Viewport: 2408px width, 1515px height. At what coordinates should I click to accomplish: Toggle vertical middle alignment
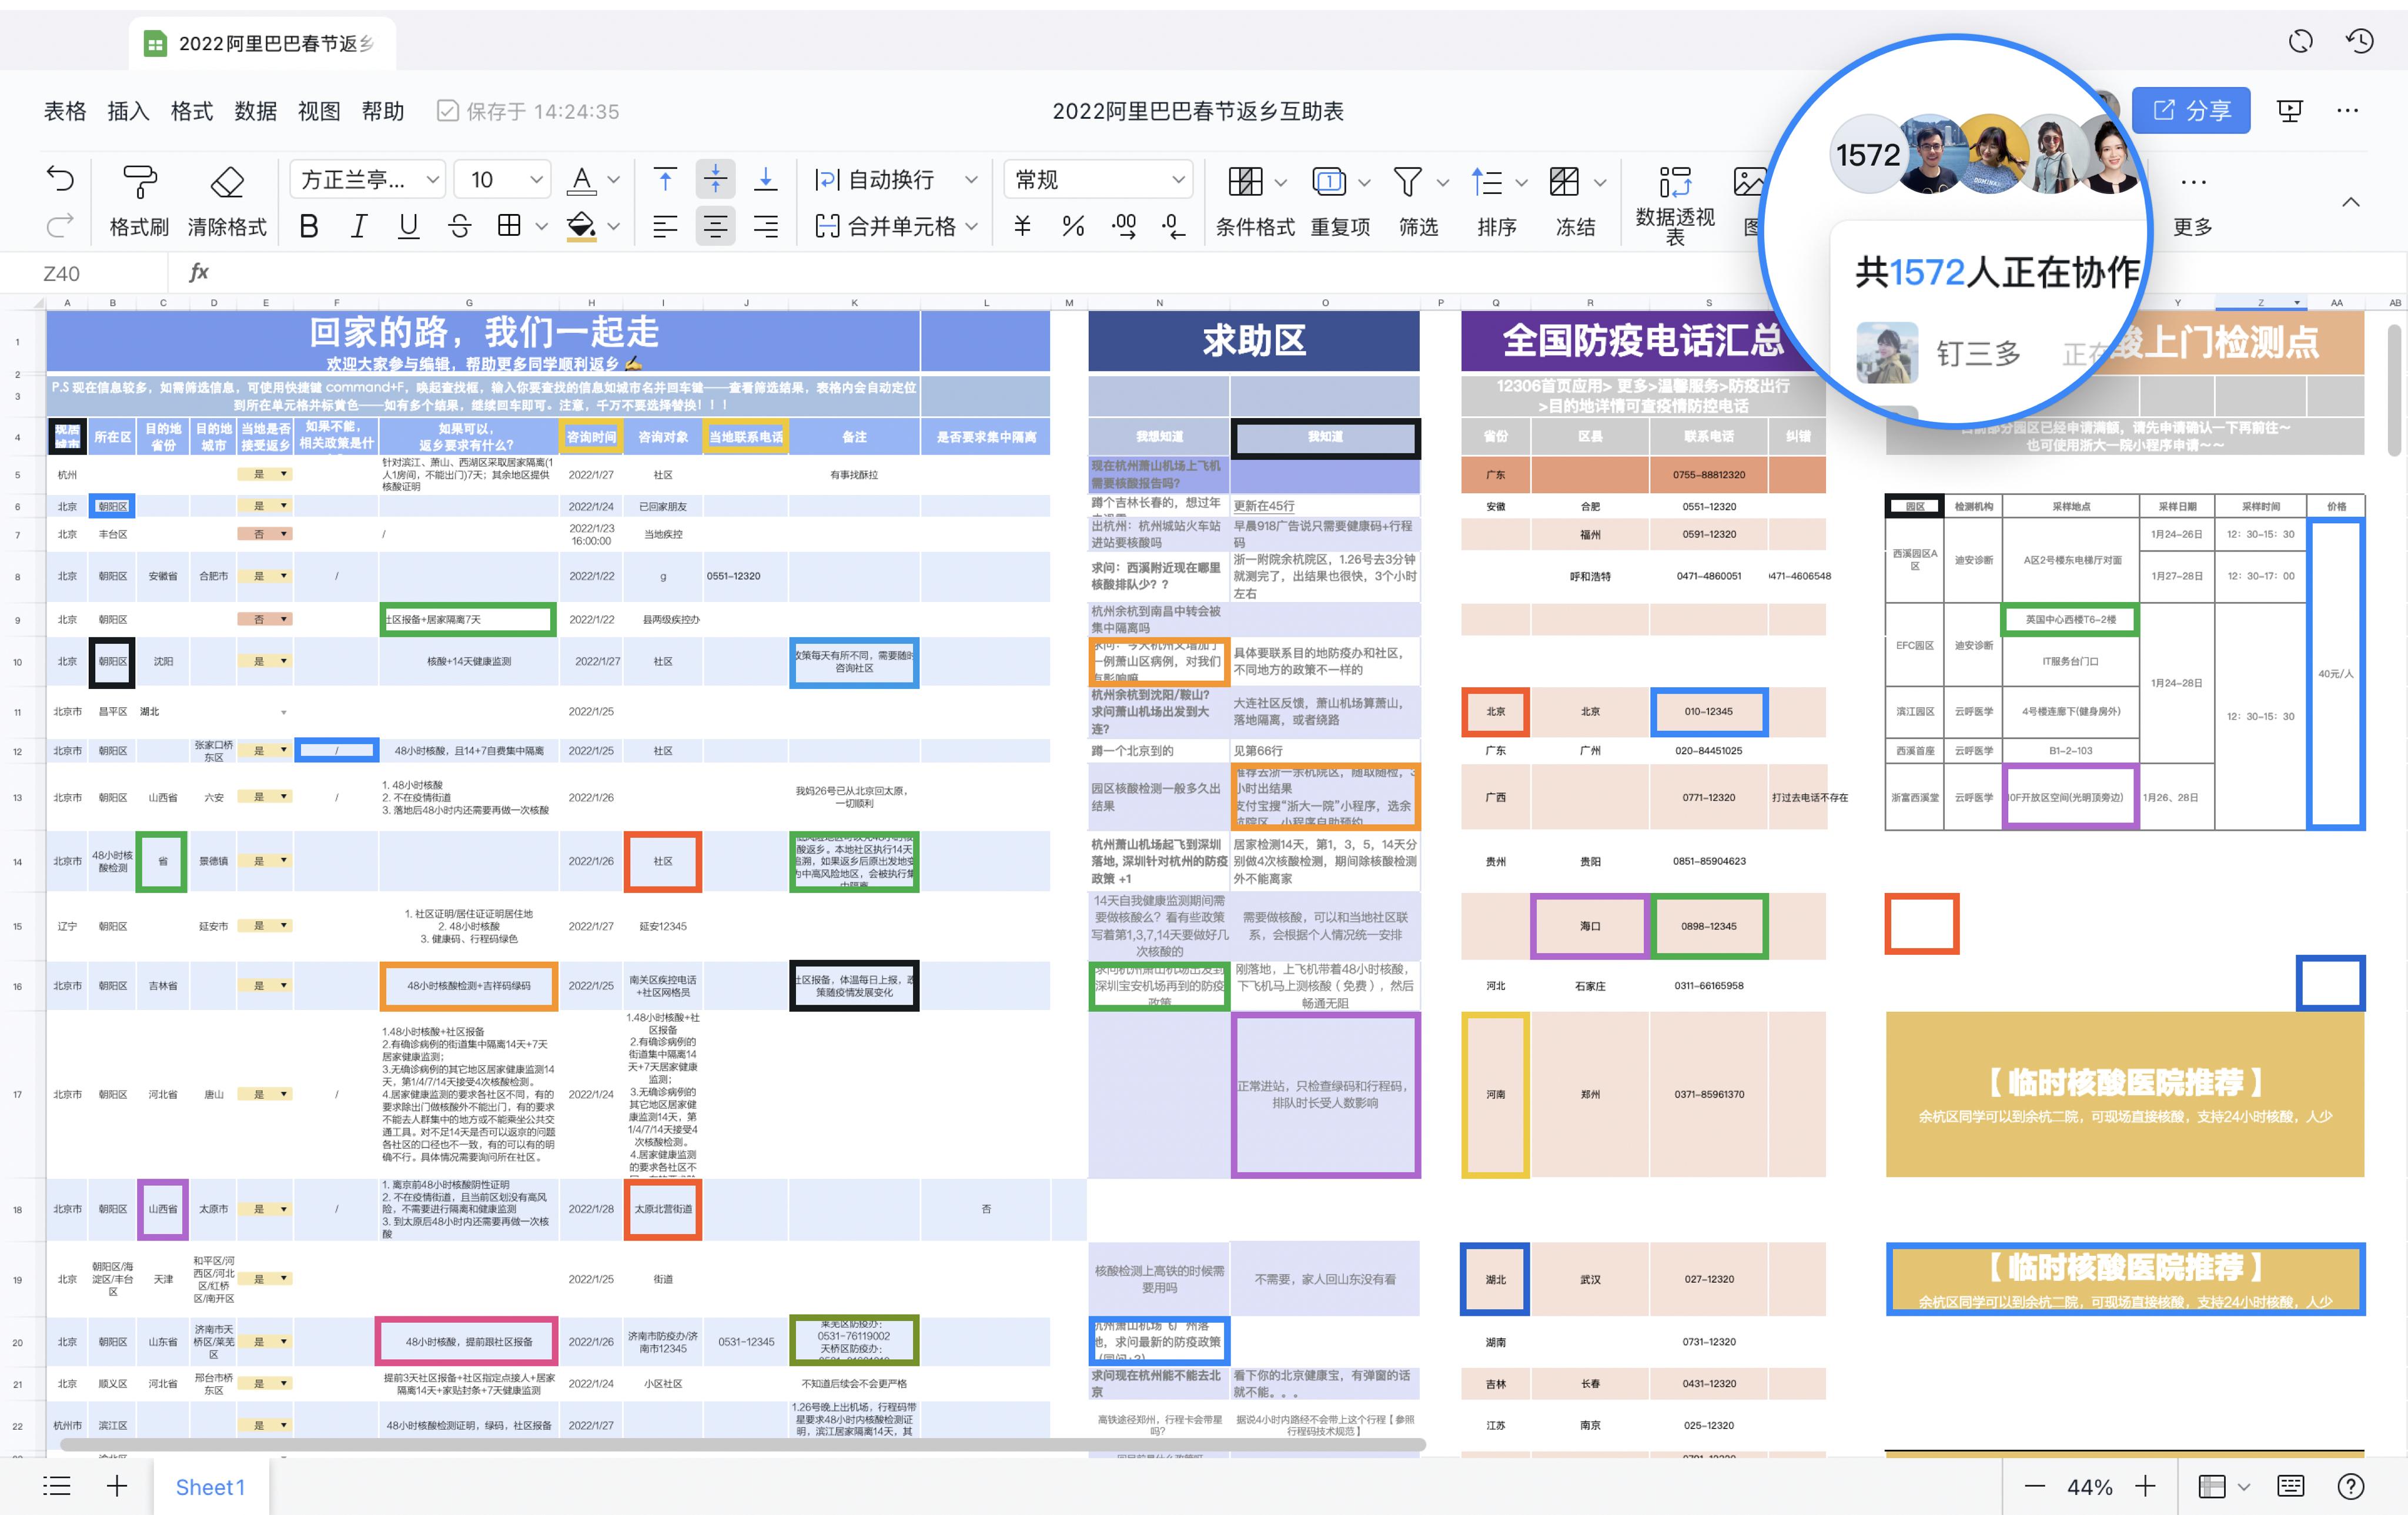click(x=715, y=180)
